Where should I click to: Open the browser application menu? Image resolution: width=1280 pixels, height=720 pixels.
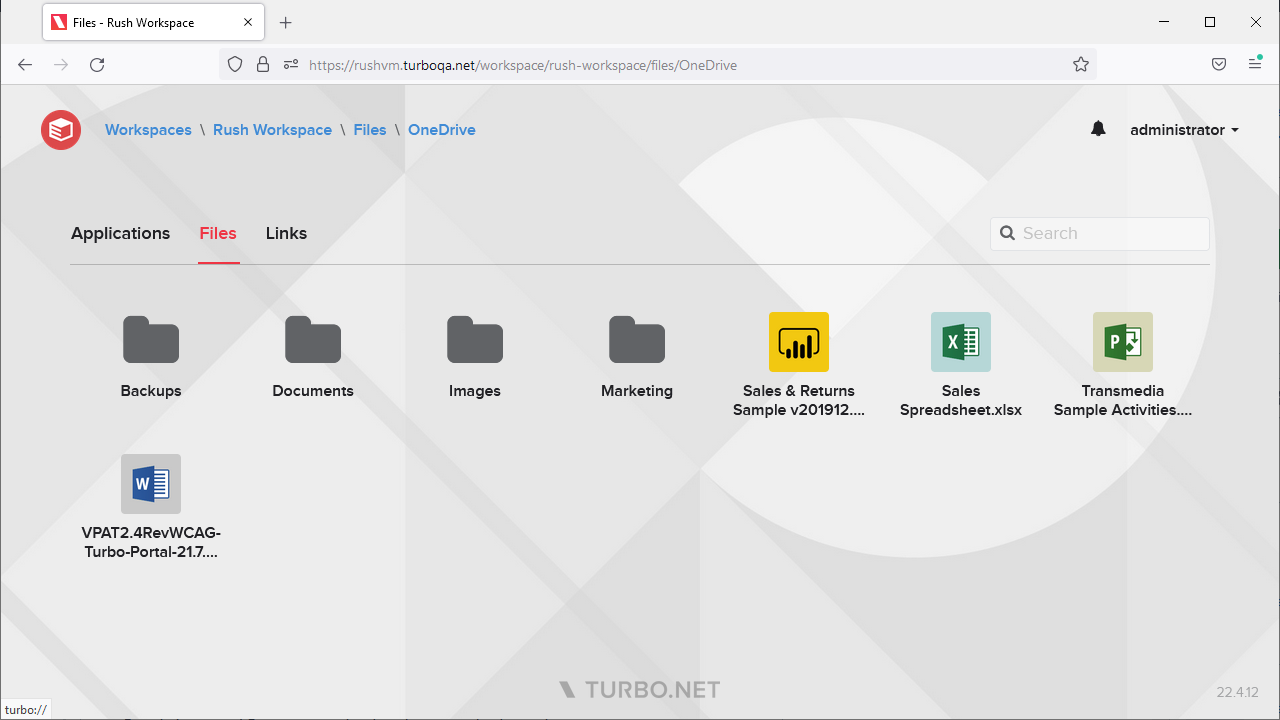tap(1254, 64)
